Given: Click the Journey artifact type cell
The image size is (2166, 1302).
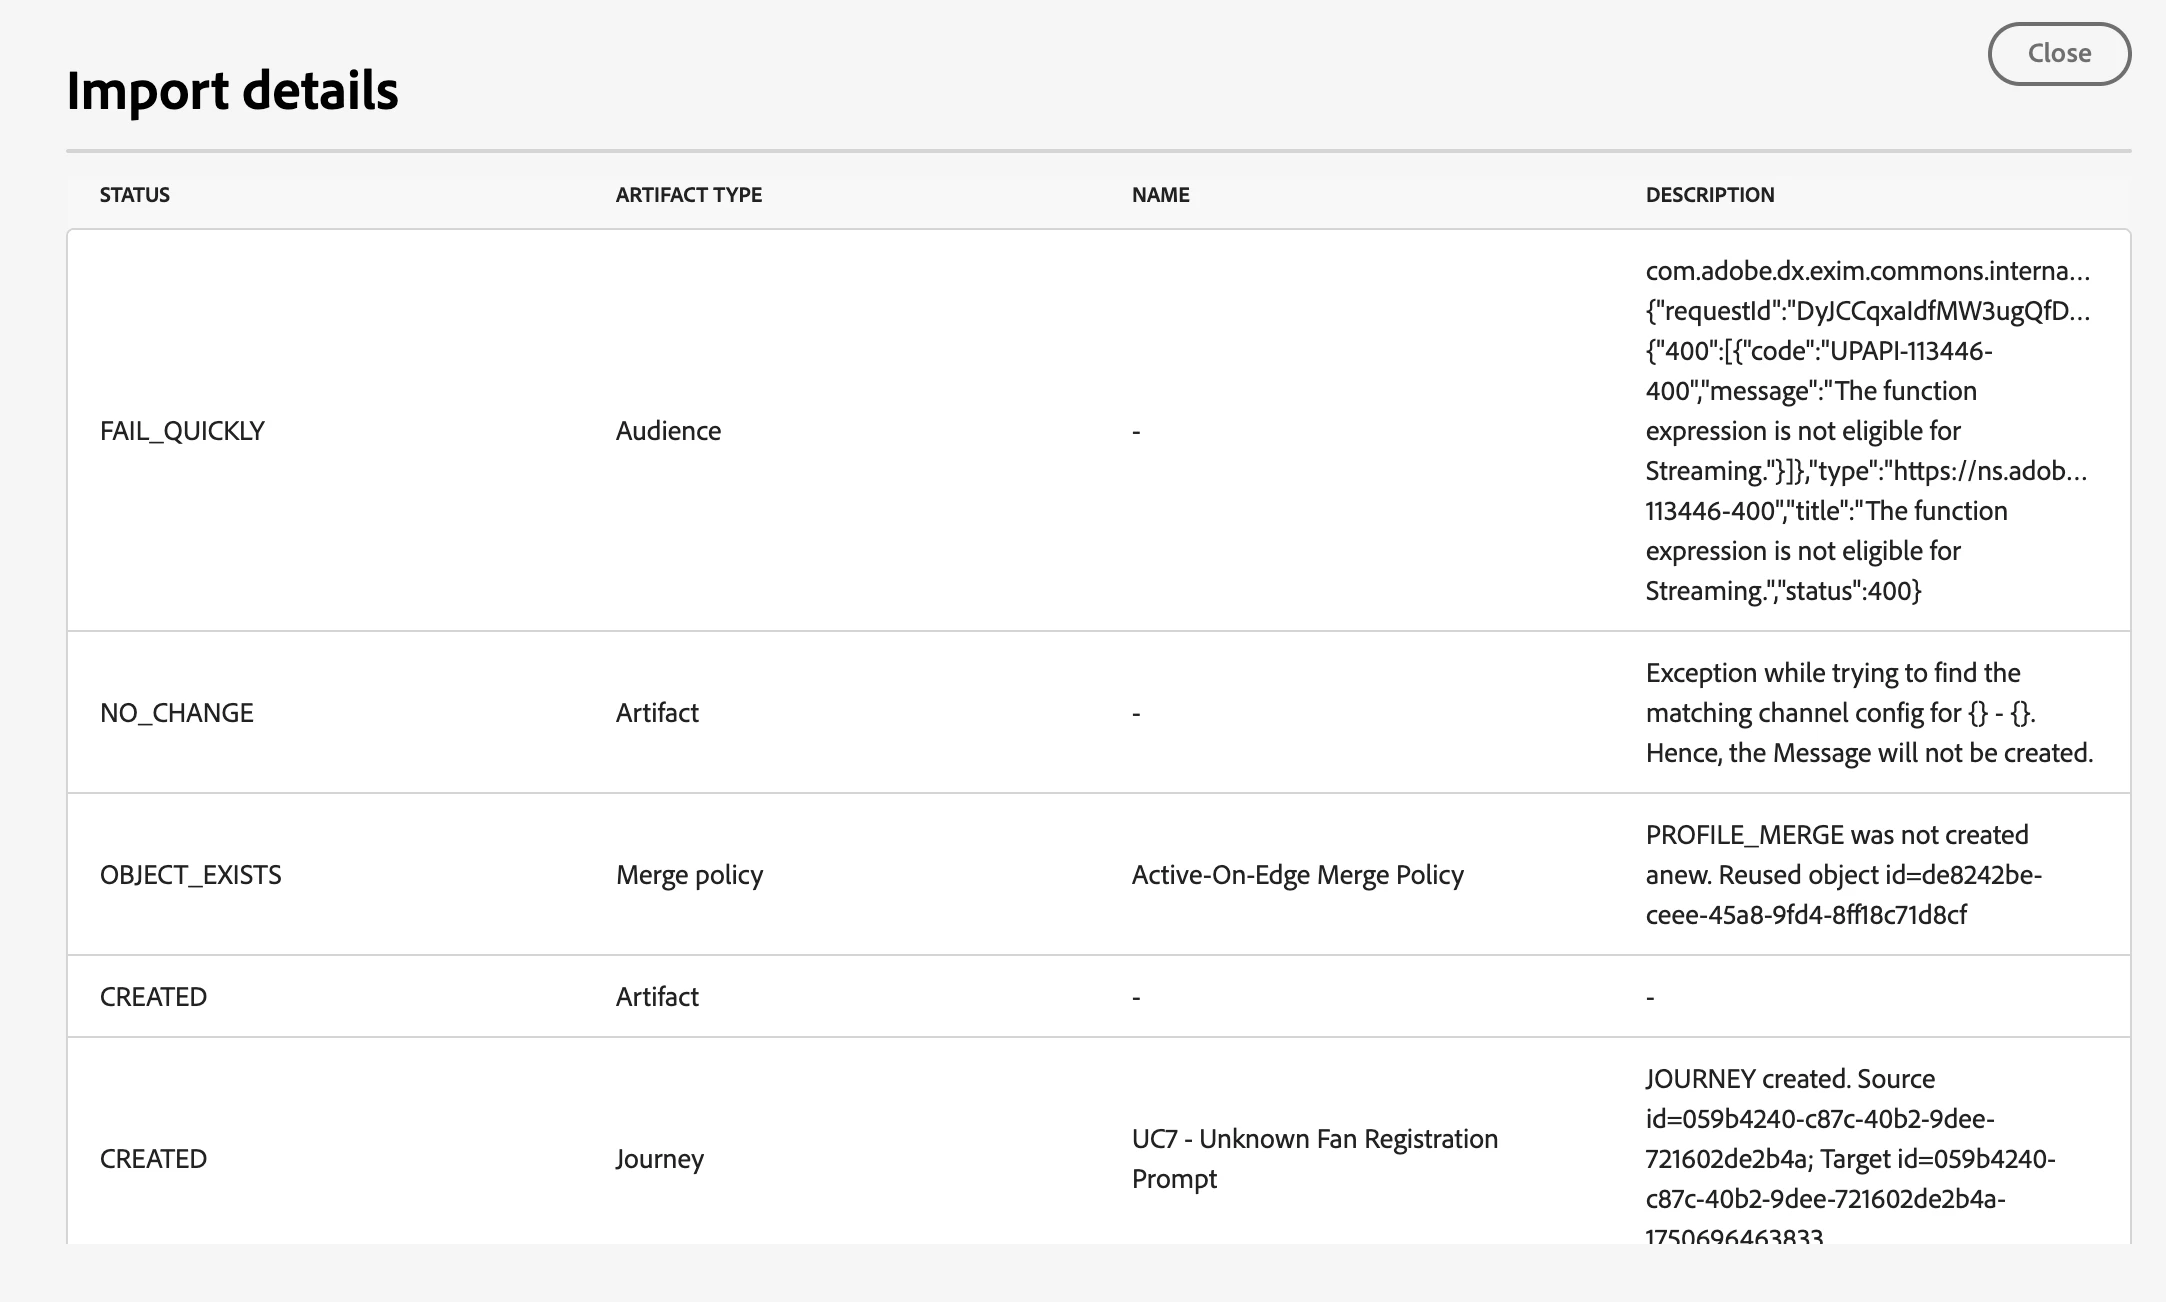Looking at the screenshot, I should coord(659,1159).
